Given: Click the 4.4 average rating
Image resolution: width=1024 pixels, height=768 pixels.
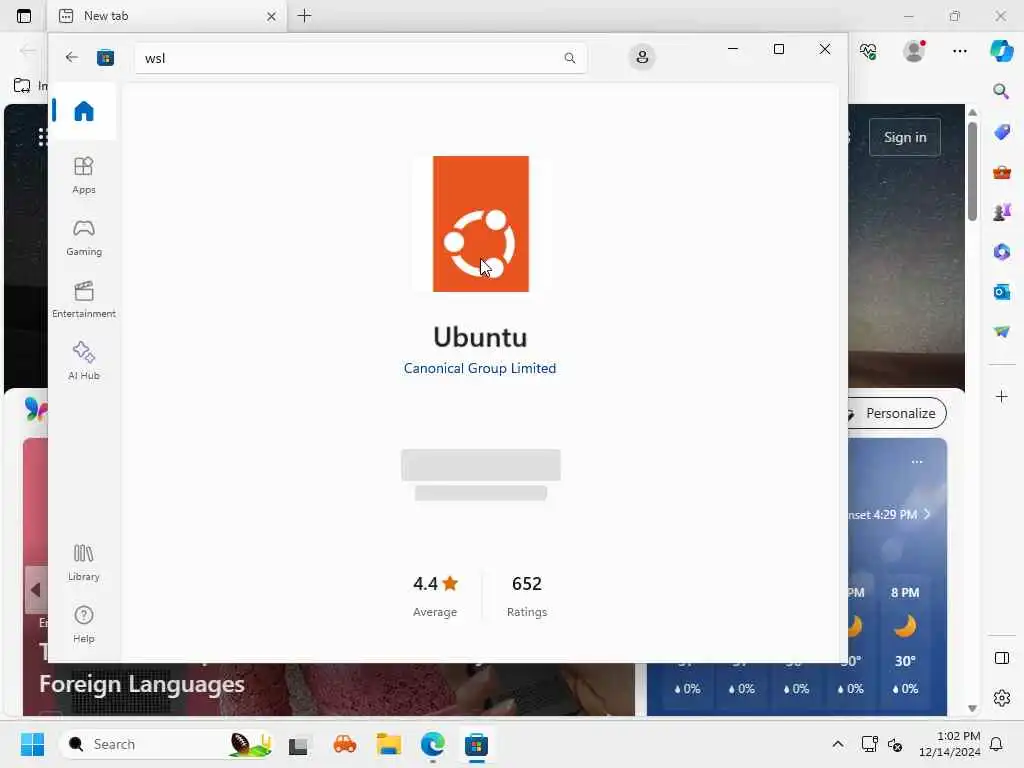Looking at the screenshot, I should [435, 583].
